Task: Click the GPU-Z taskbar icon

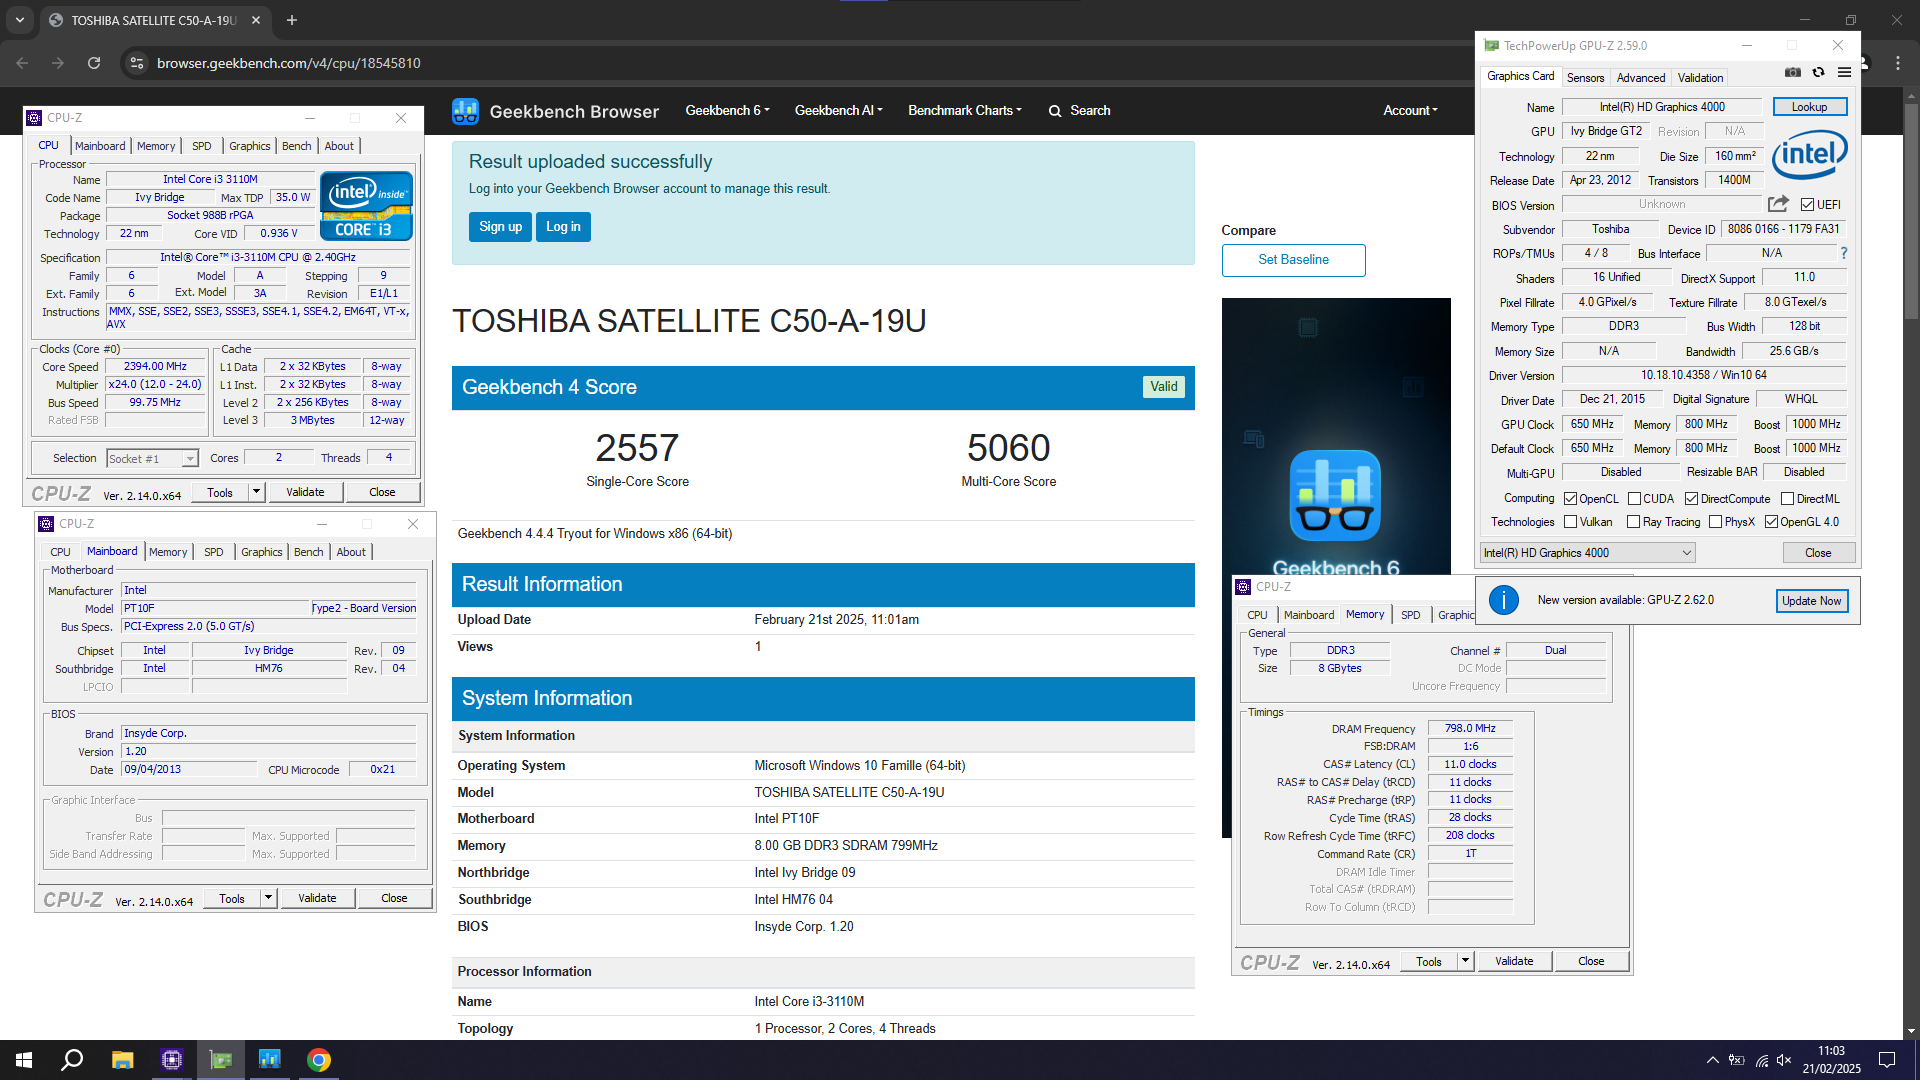Action: click(221, 1060)
